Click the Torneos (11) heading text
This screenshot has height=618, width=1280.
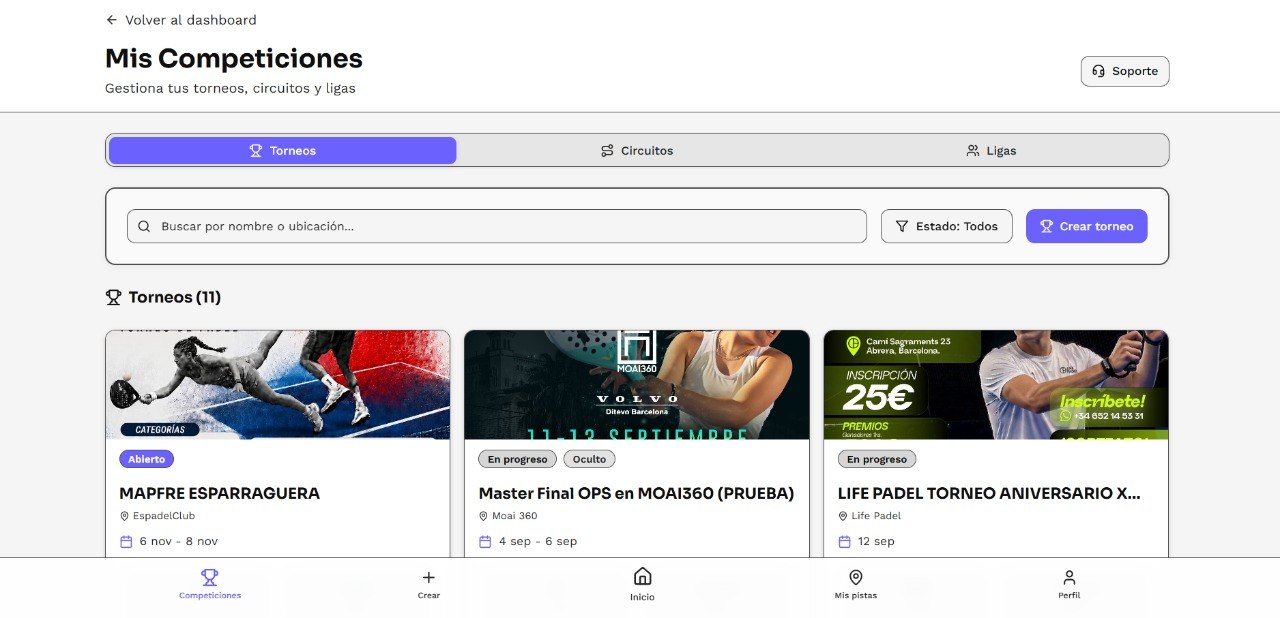click(x=175, y=297)
